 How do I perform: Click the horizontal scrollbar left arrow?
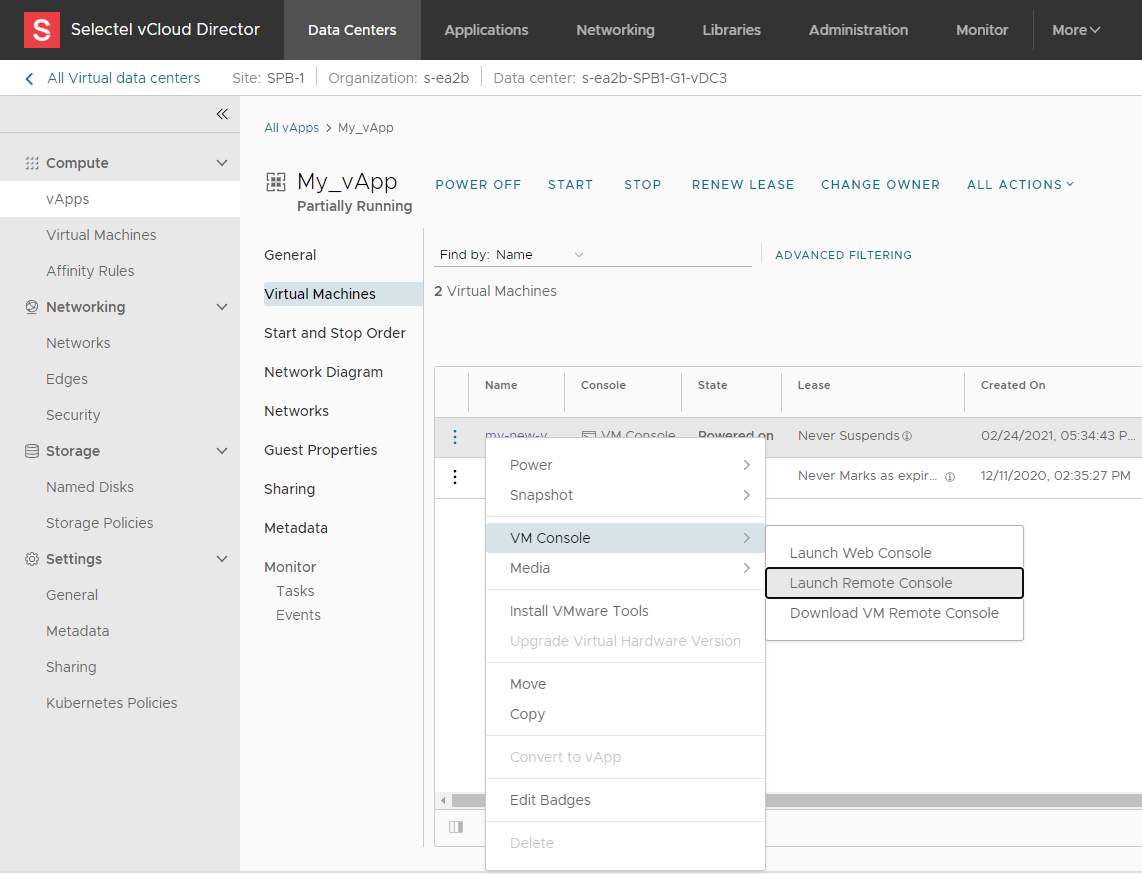(443, 800)
